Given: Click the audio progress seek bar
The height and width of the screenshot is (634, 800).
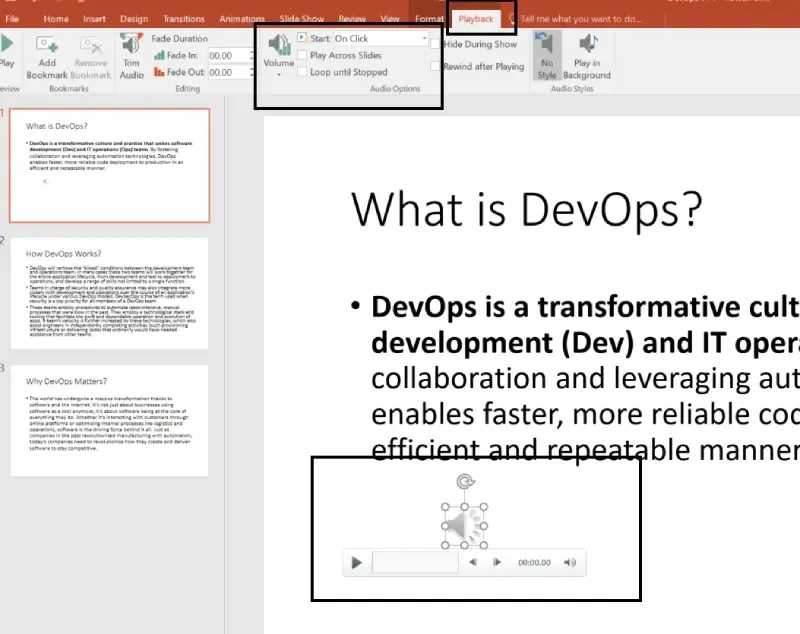Looking at the screenshot, I should 415,563.
